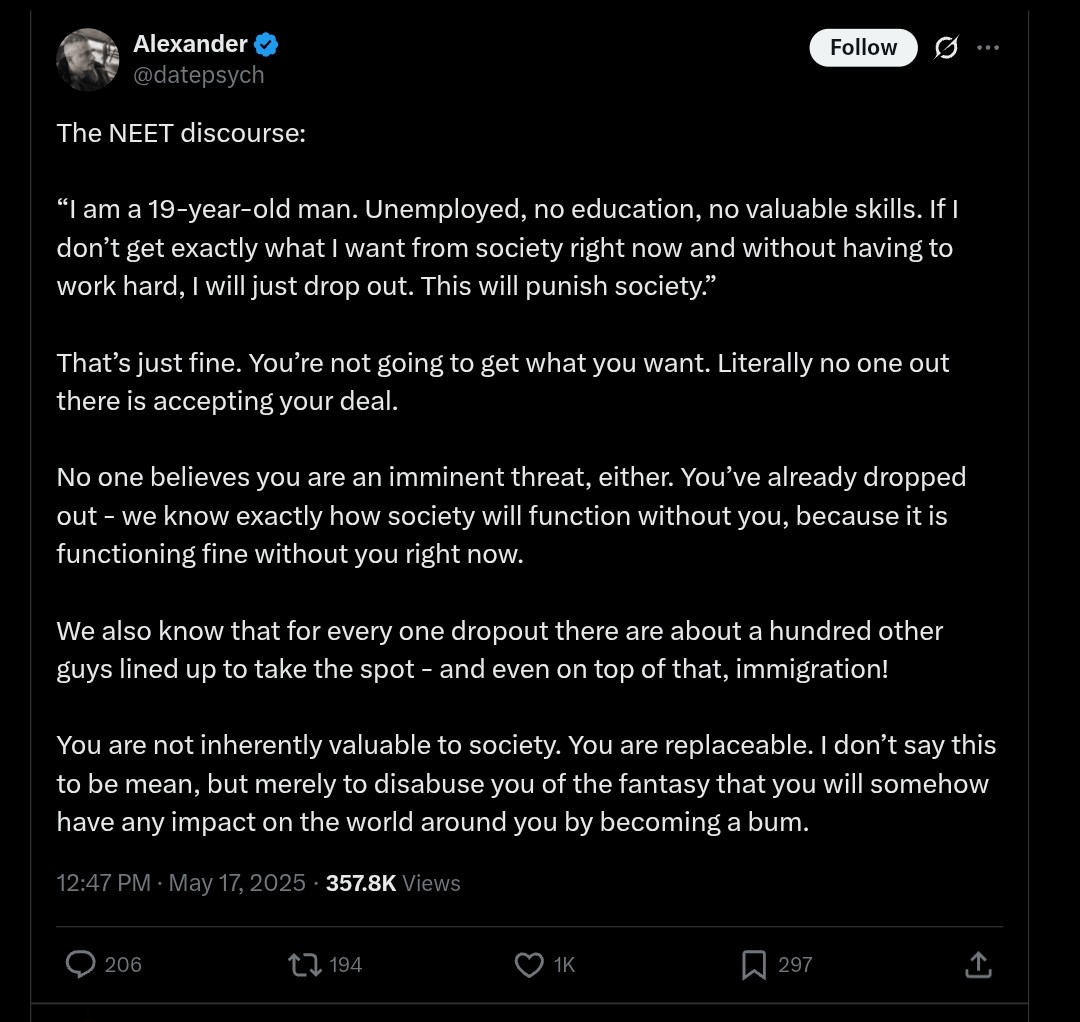Click the @datepsych handle
Screen dimensions: 1080x1022
(x=198, y=75)
